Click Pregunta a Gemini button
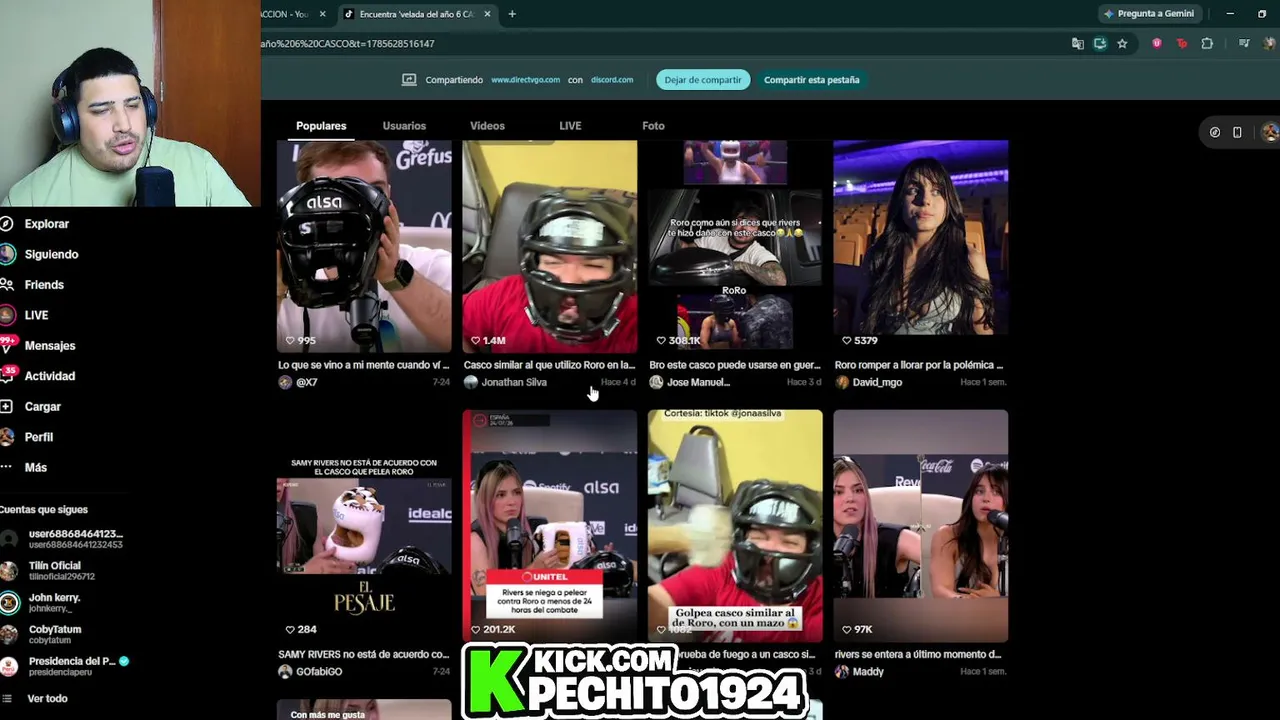 click(x=1148, y=14)
